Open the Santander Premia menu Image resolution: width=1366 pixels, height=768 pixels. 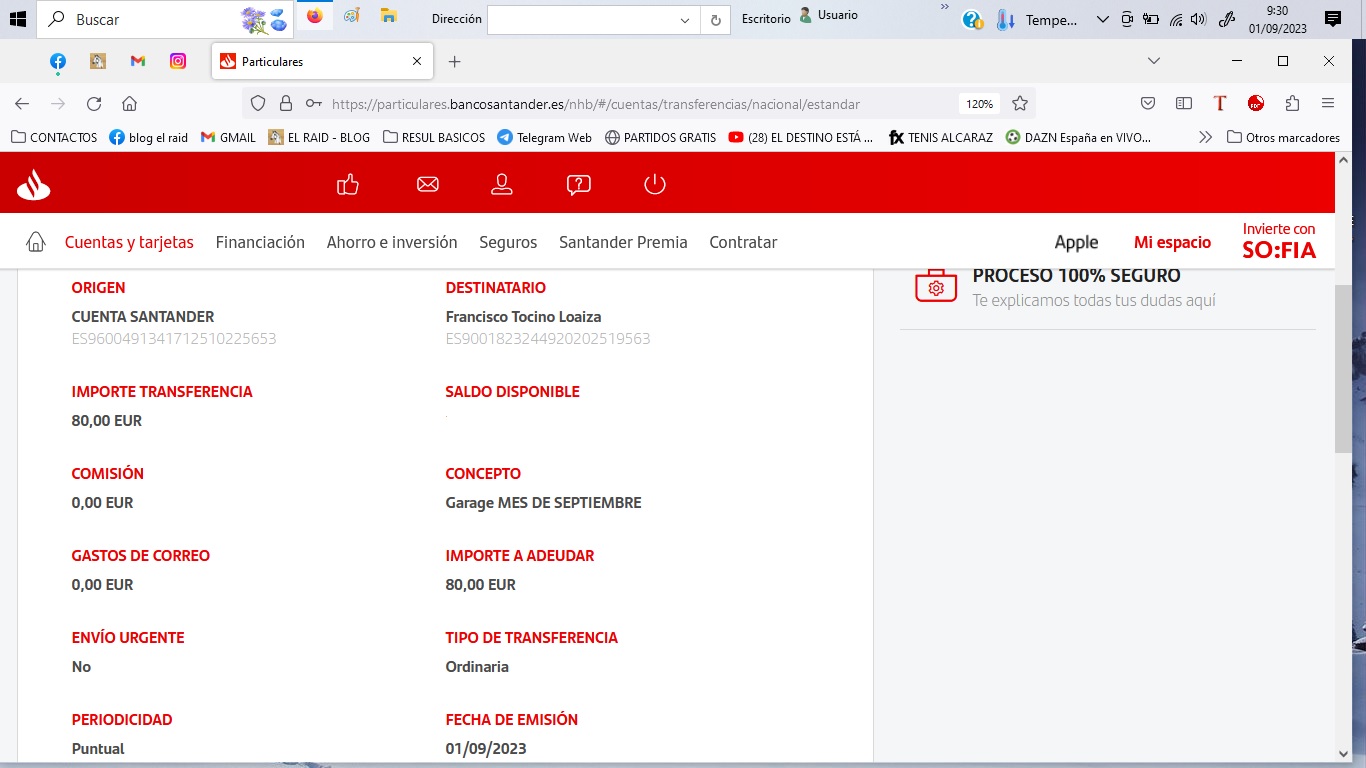623,242
